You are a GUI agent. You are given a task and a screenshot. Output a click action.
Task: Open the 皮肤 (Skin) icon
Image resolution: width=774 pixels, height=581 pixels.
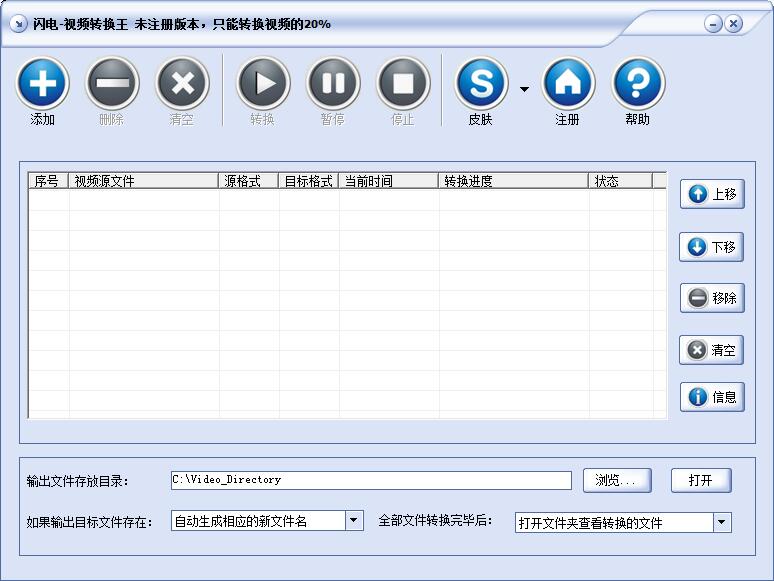tap(481, 84)
